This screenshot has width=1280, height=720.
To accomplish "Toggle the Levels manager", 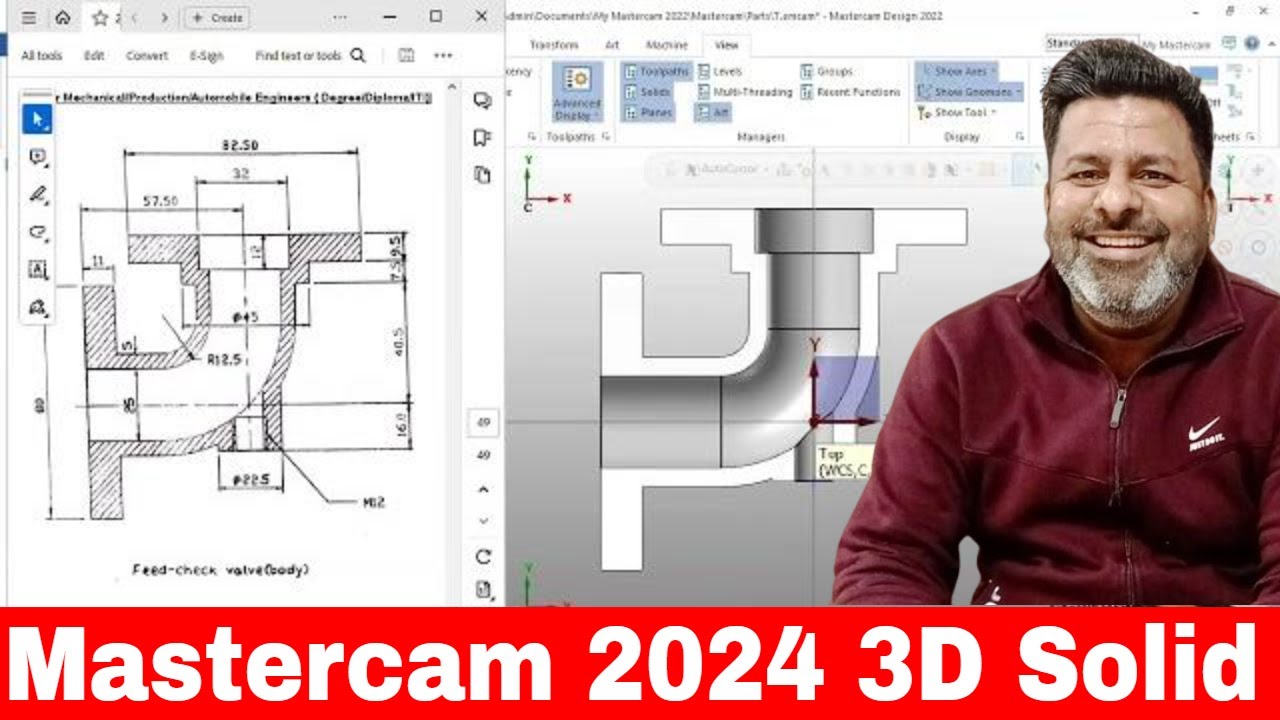I will click(x=721, y=72).
